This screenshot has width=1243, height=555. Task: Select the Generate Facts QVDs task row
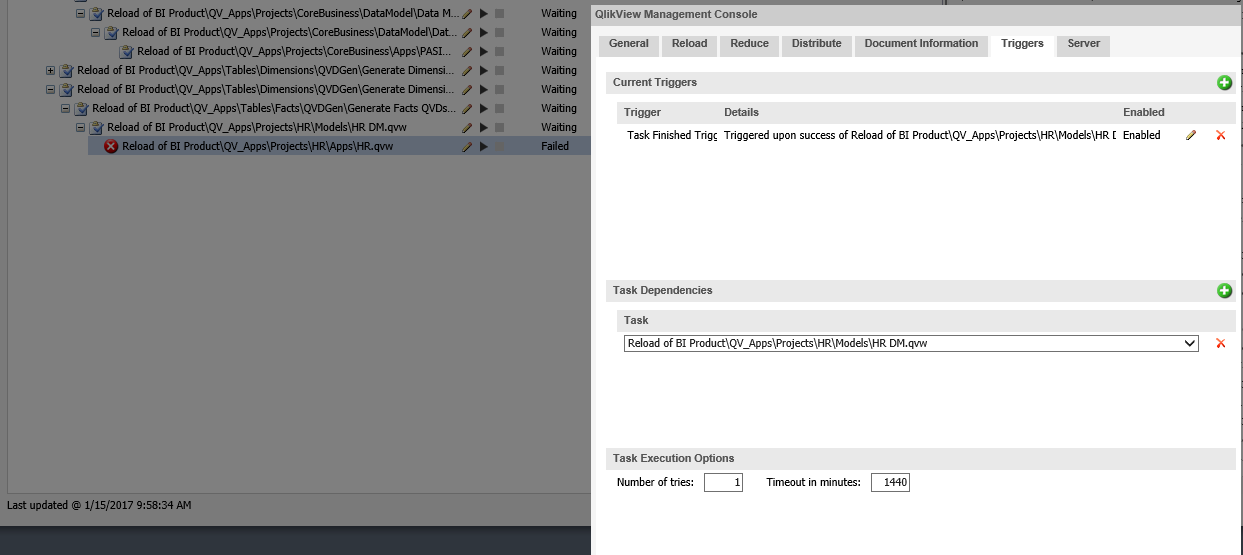coord(273,108)
